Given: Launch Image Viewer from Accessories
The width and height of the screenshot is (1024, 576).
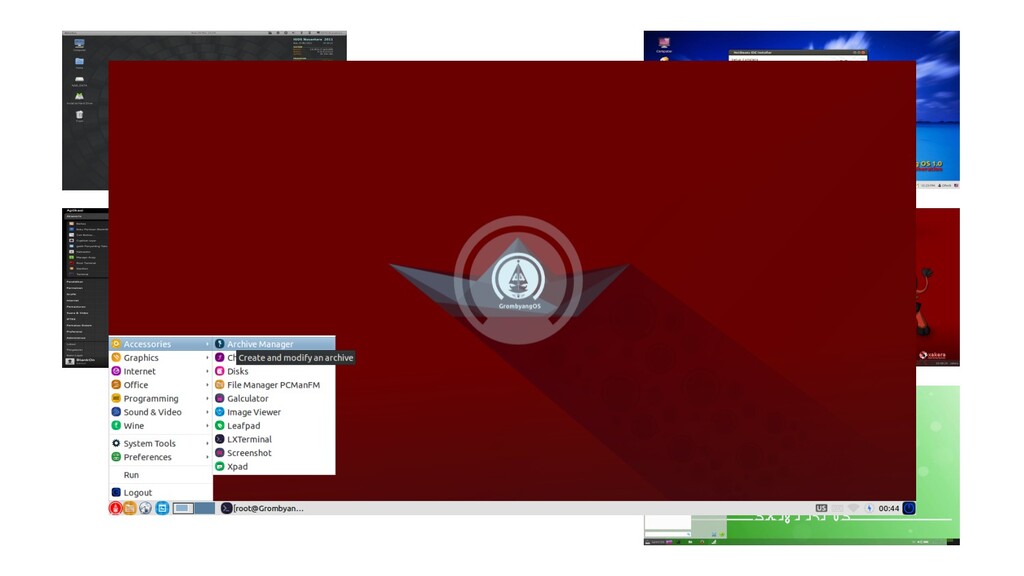Looking at the screenshot, I should (274, 412).
